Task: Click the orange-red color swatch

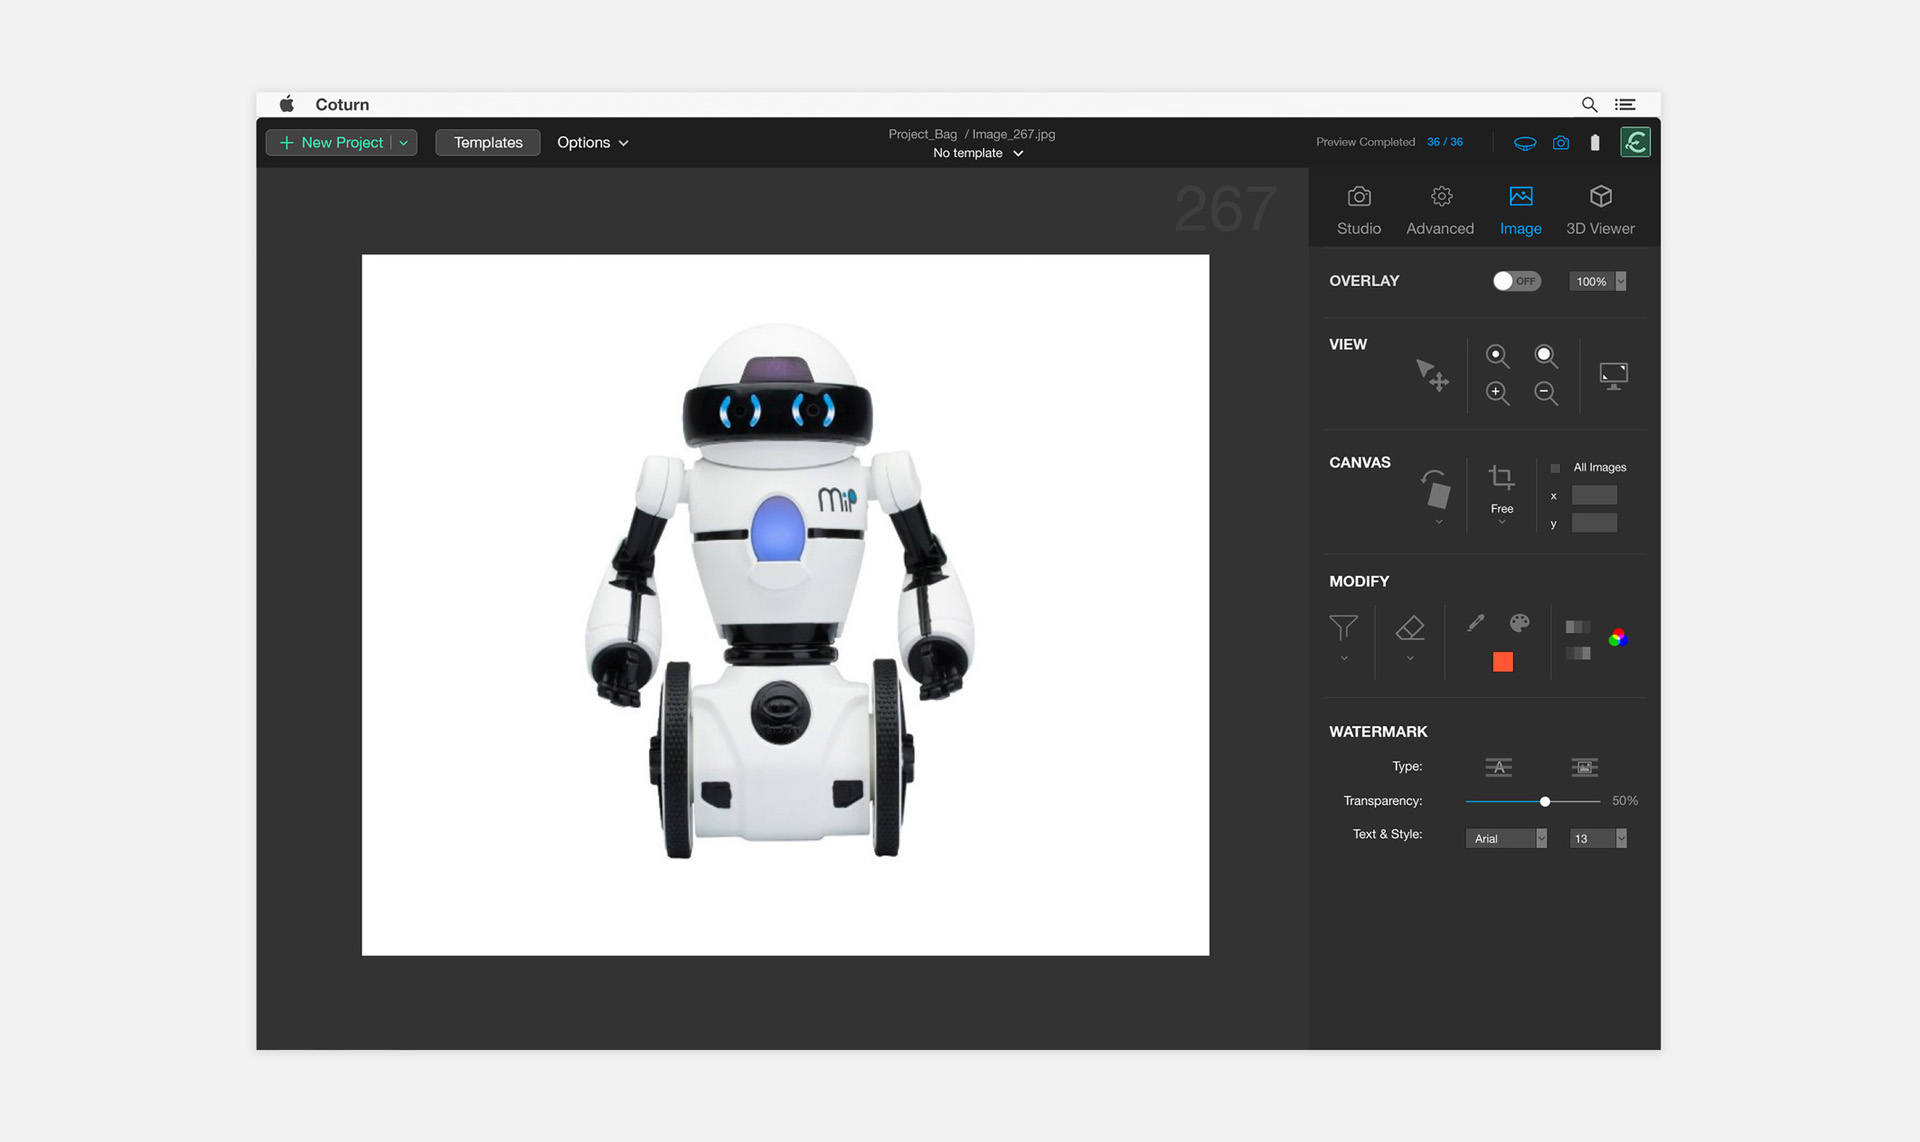Action: (x=1502, y=662)
